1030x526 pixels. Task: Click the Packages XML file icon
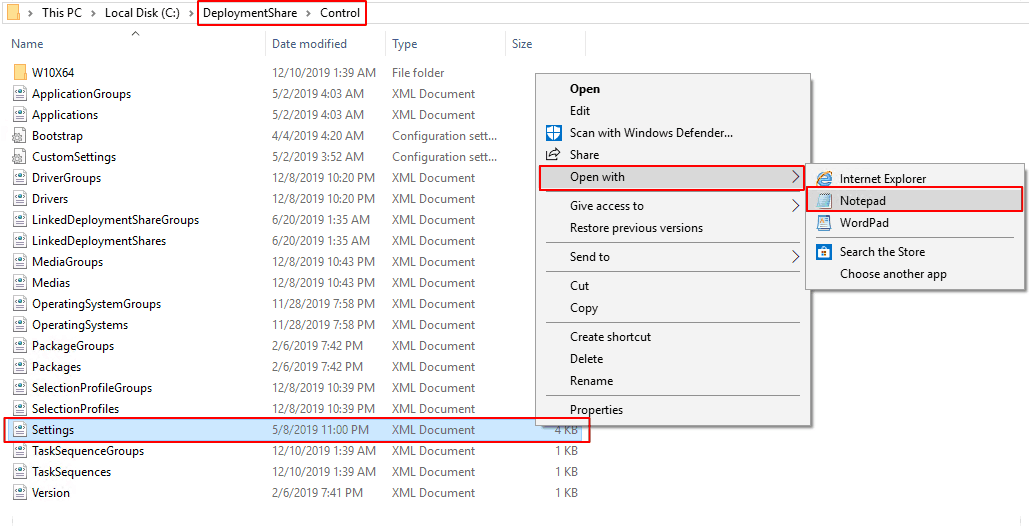tap(20, 366)
